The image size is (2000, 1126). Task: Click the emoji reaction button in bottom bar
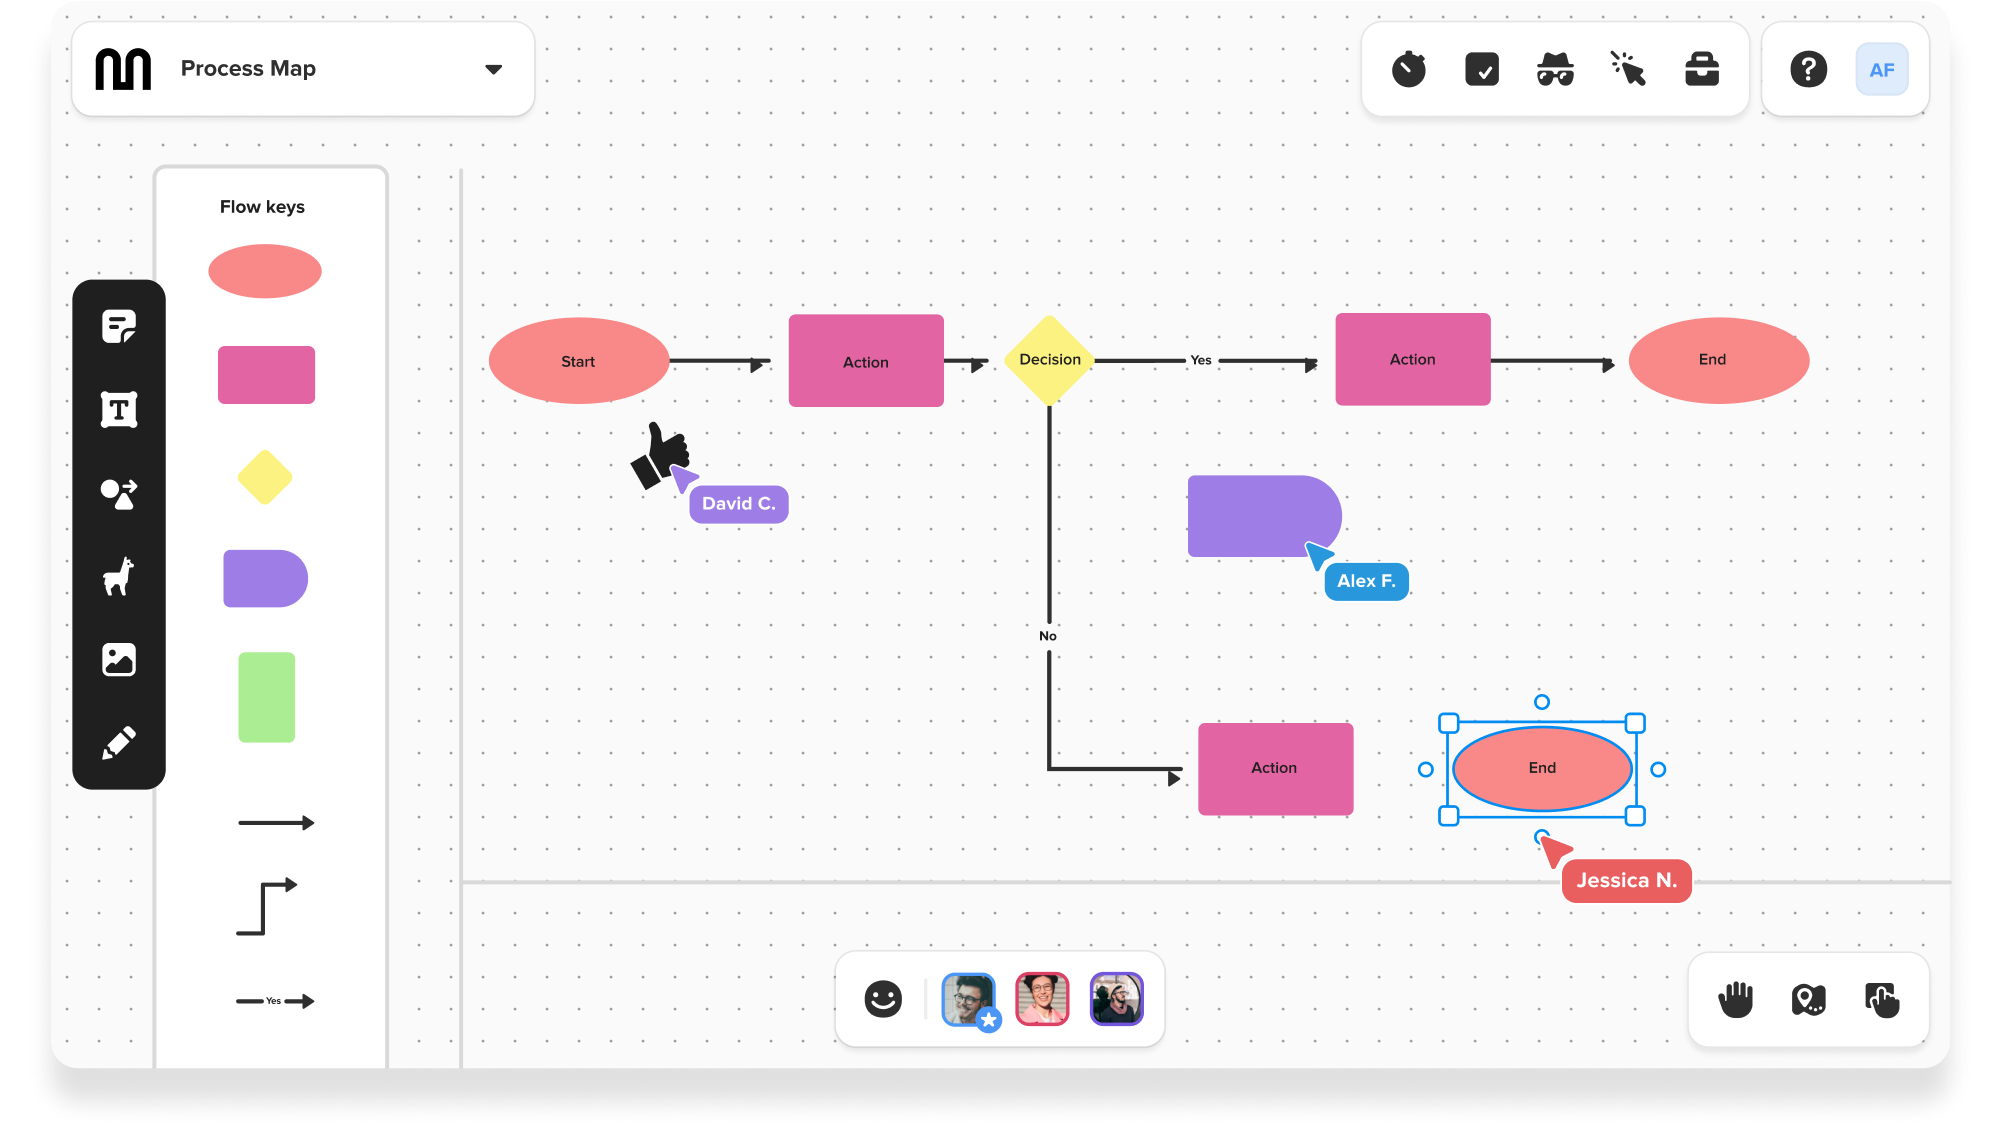(x=880, y=997)
